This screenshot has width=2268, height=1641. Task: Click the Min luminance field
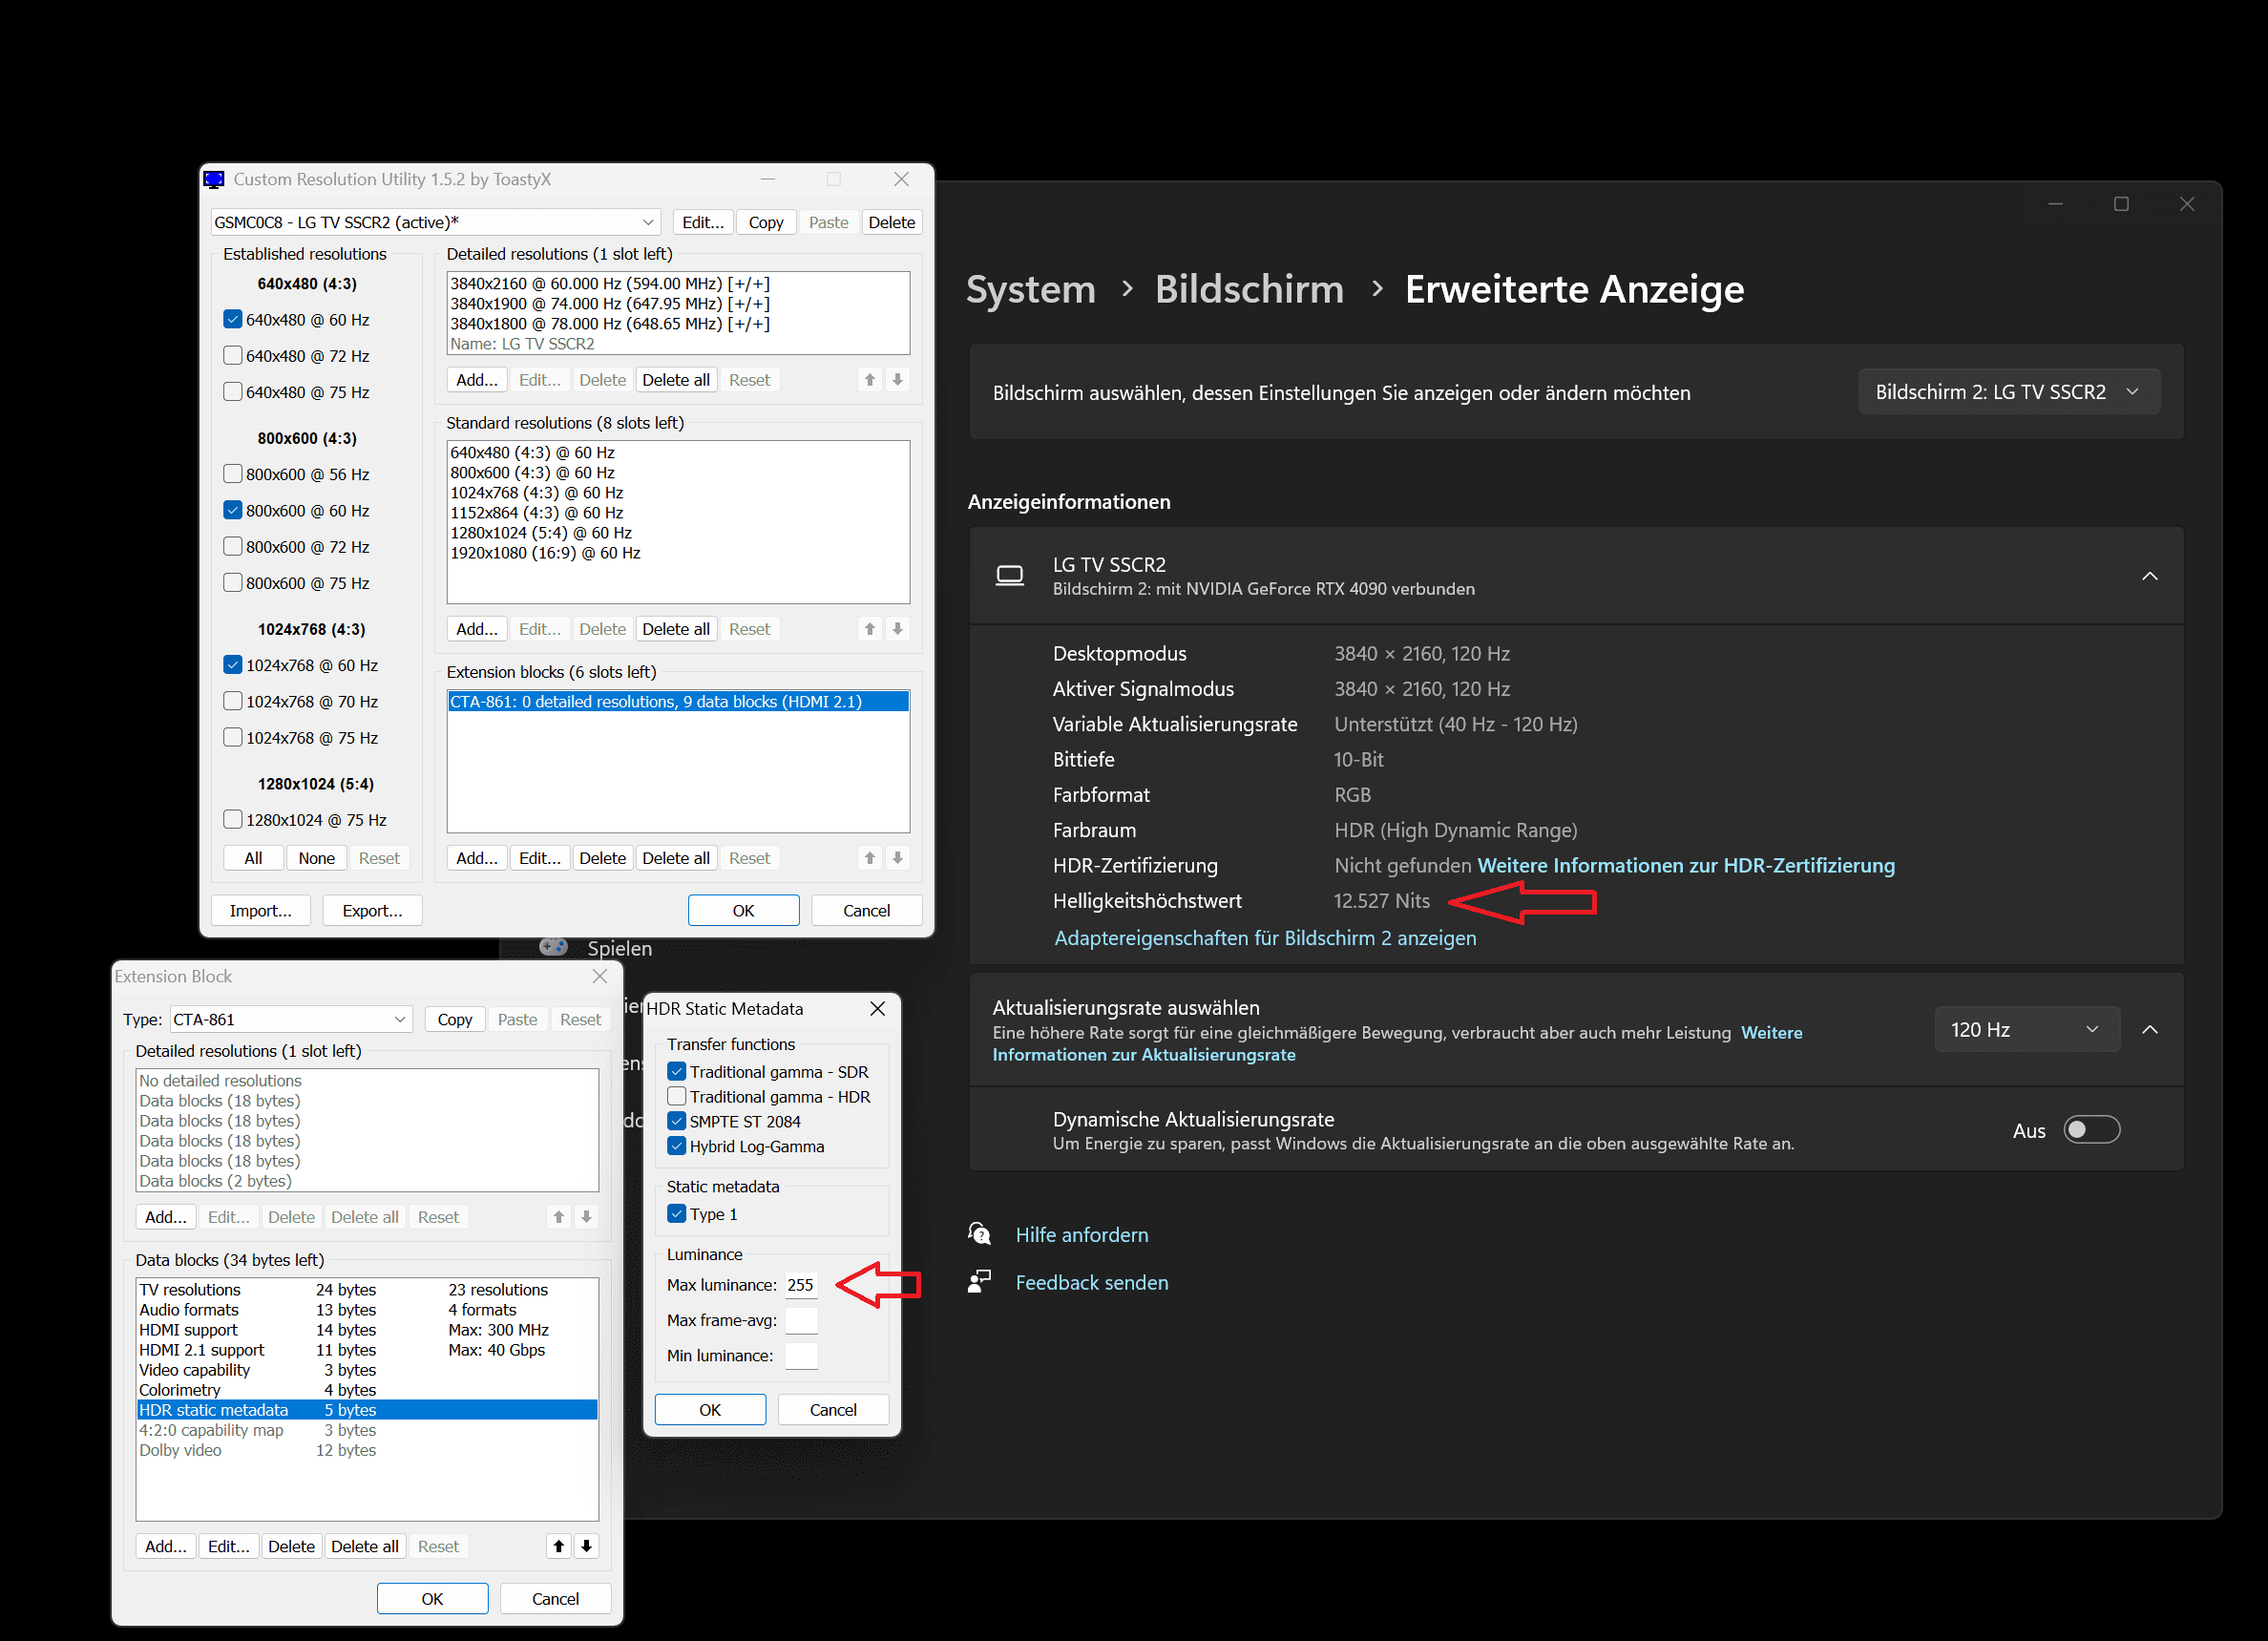(801, 1356)
